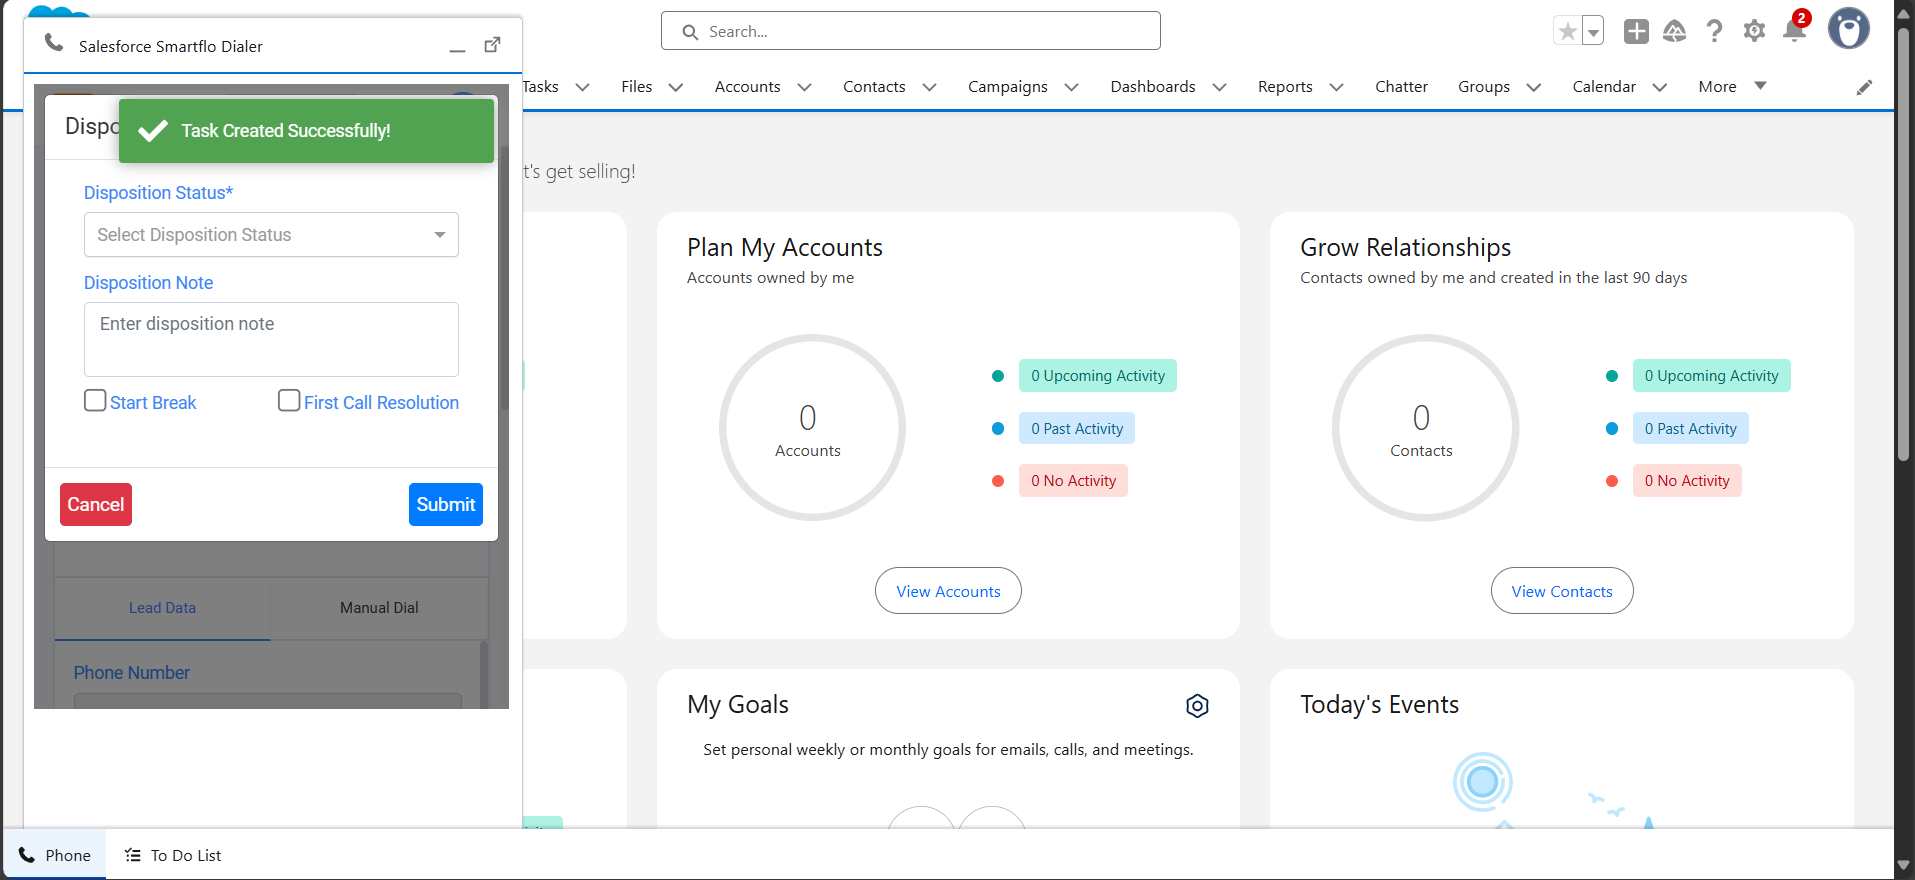Open the help question mark icon
The width and height of the screenshot is (1915, 880).
tap(1714, 31)
